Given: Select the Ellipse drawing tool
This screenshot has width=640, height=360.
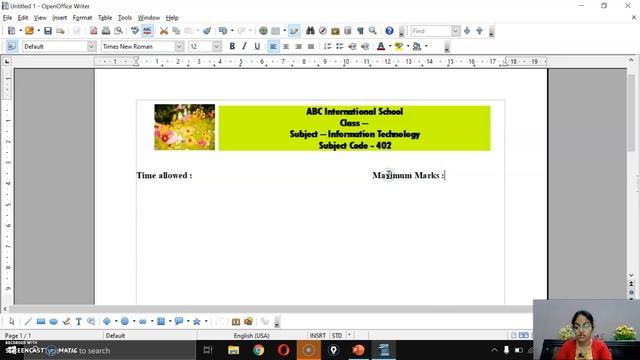Looking at the screenshot, I should click(53, 321).
